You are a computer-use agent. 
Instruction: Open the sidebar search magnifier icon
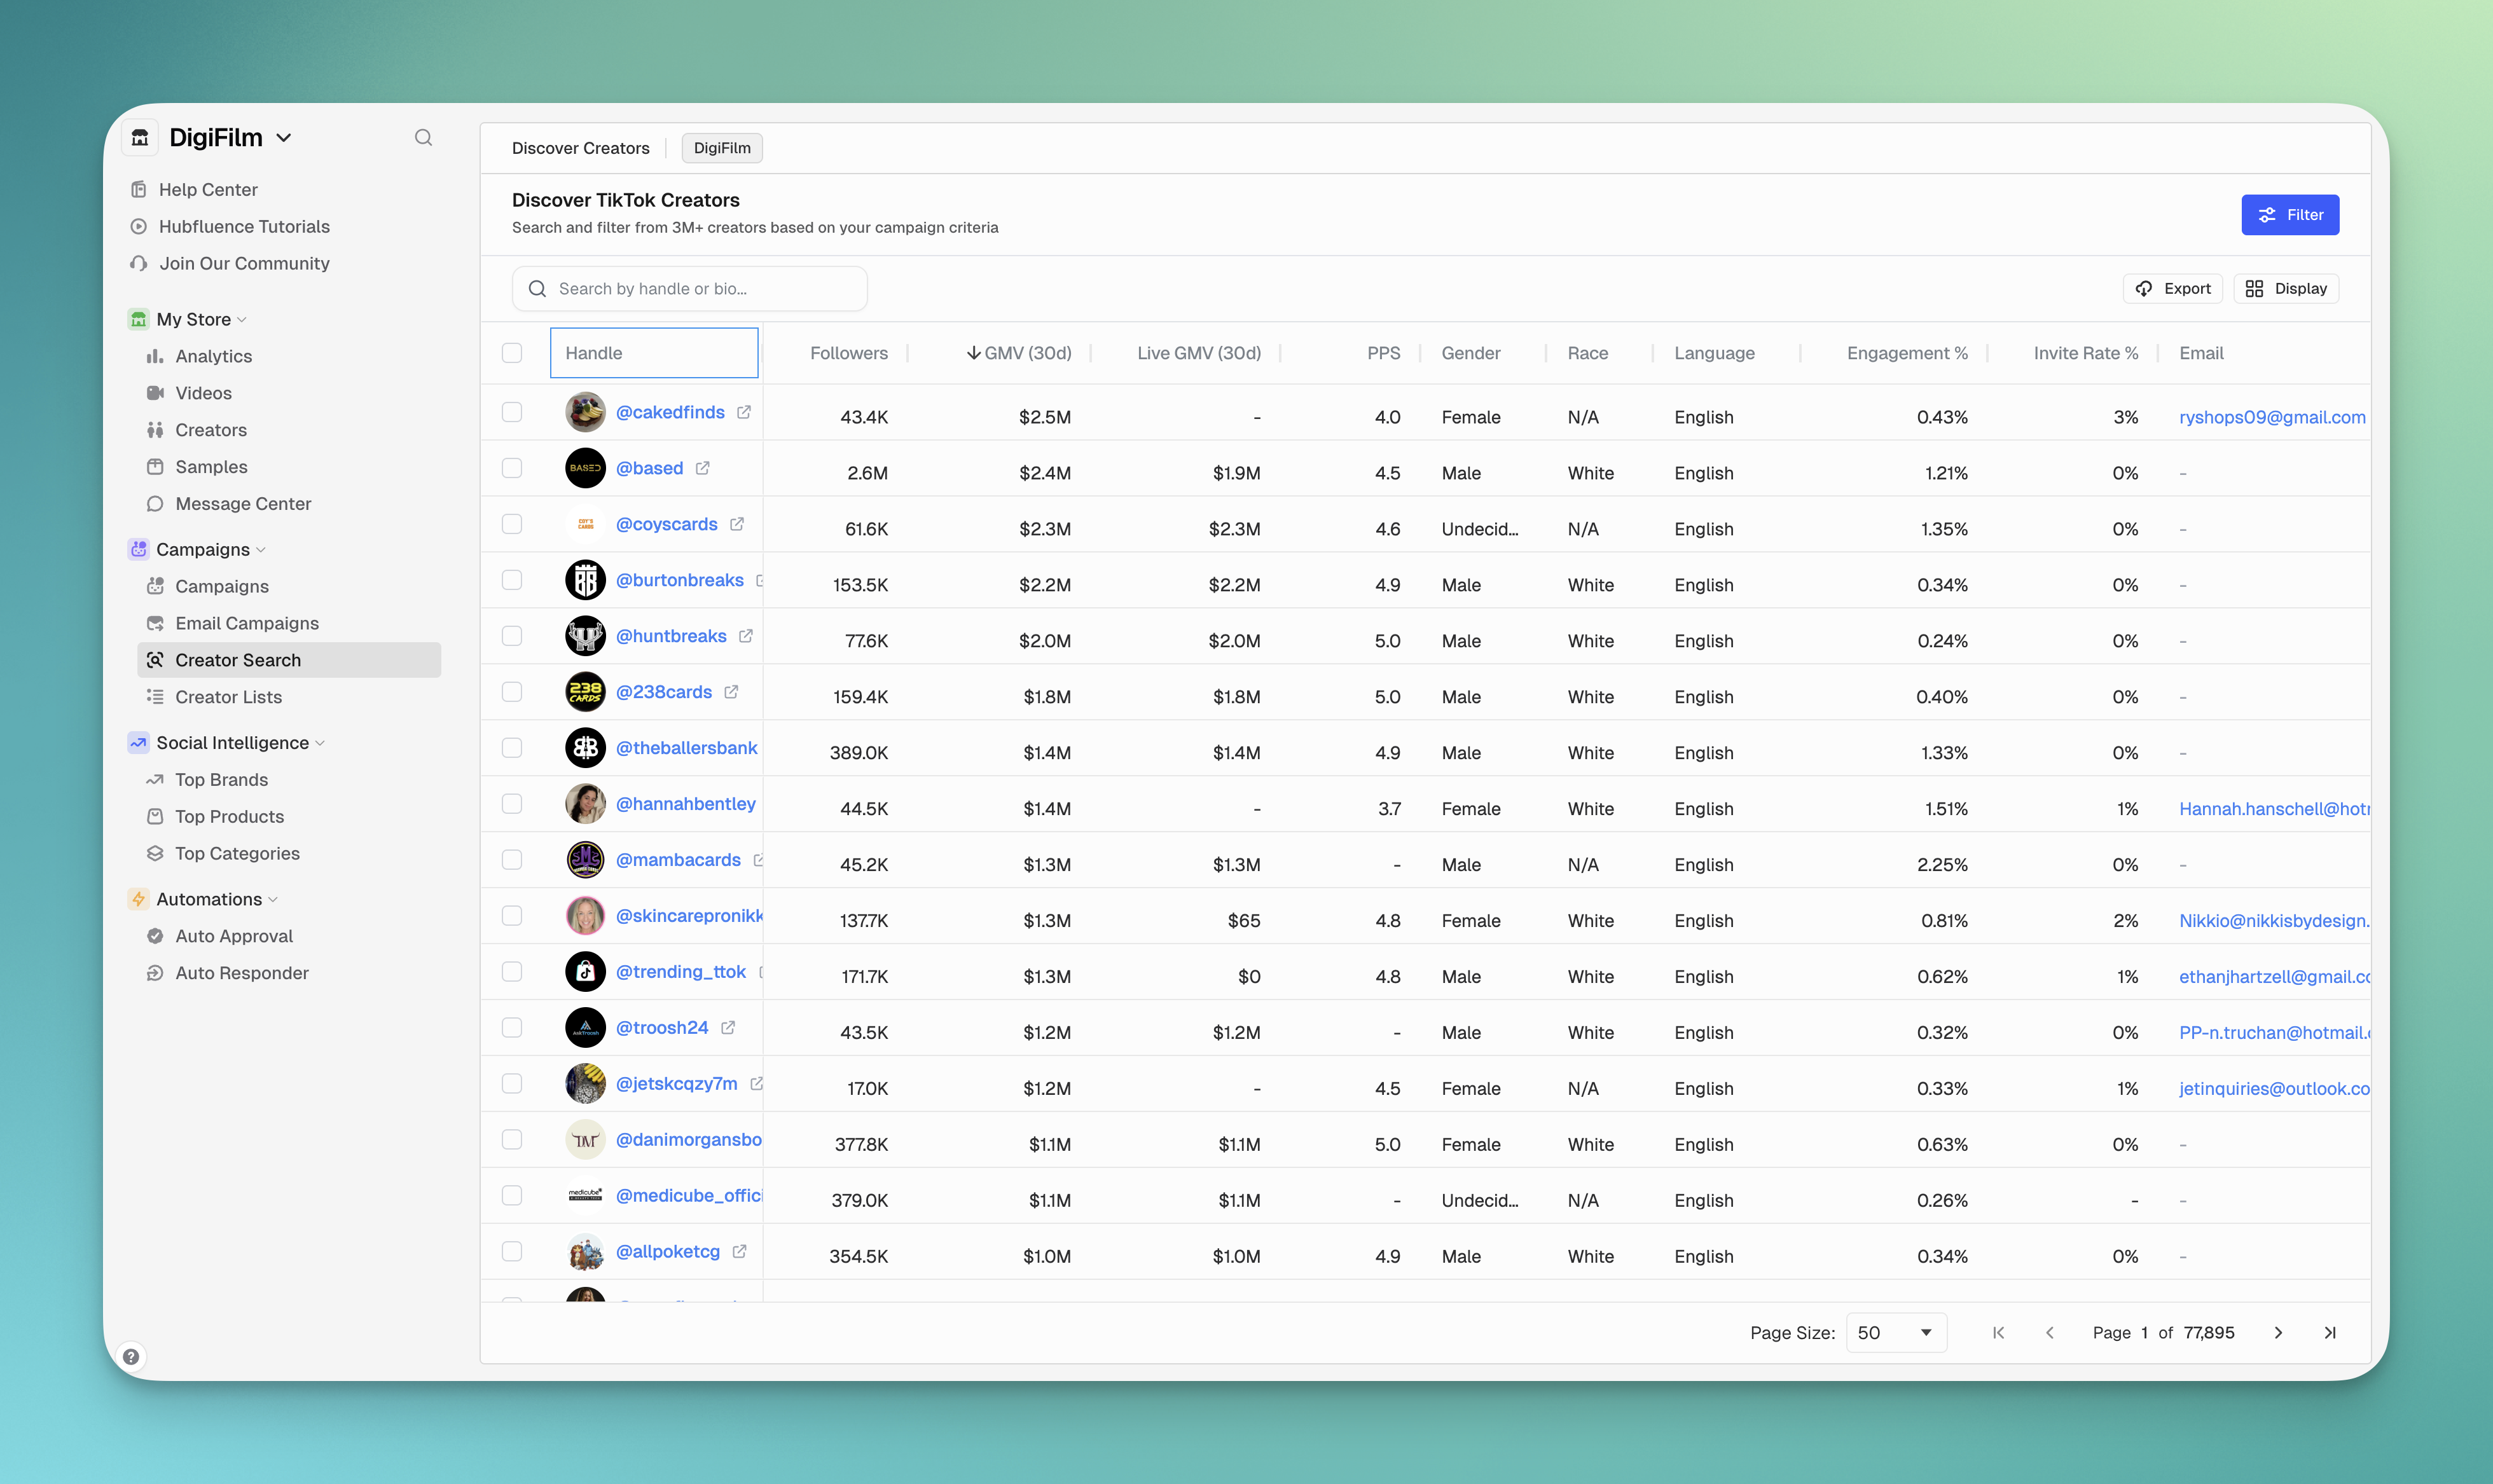[x=424, y=137]
